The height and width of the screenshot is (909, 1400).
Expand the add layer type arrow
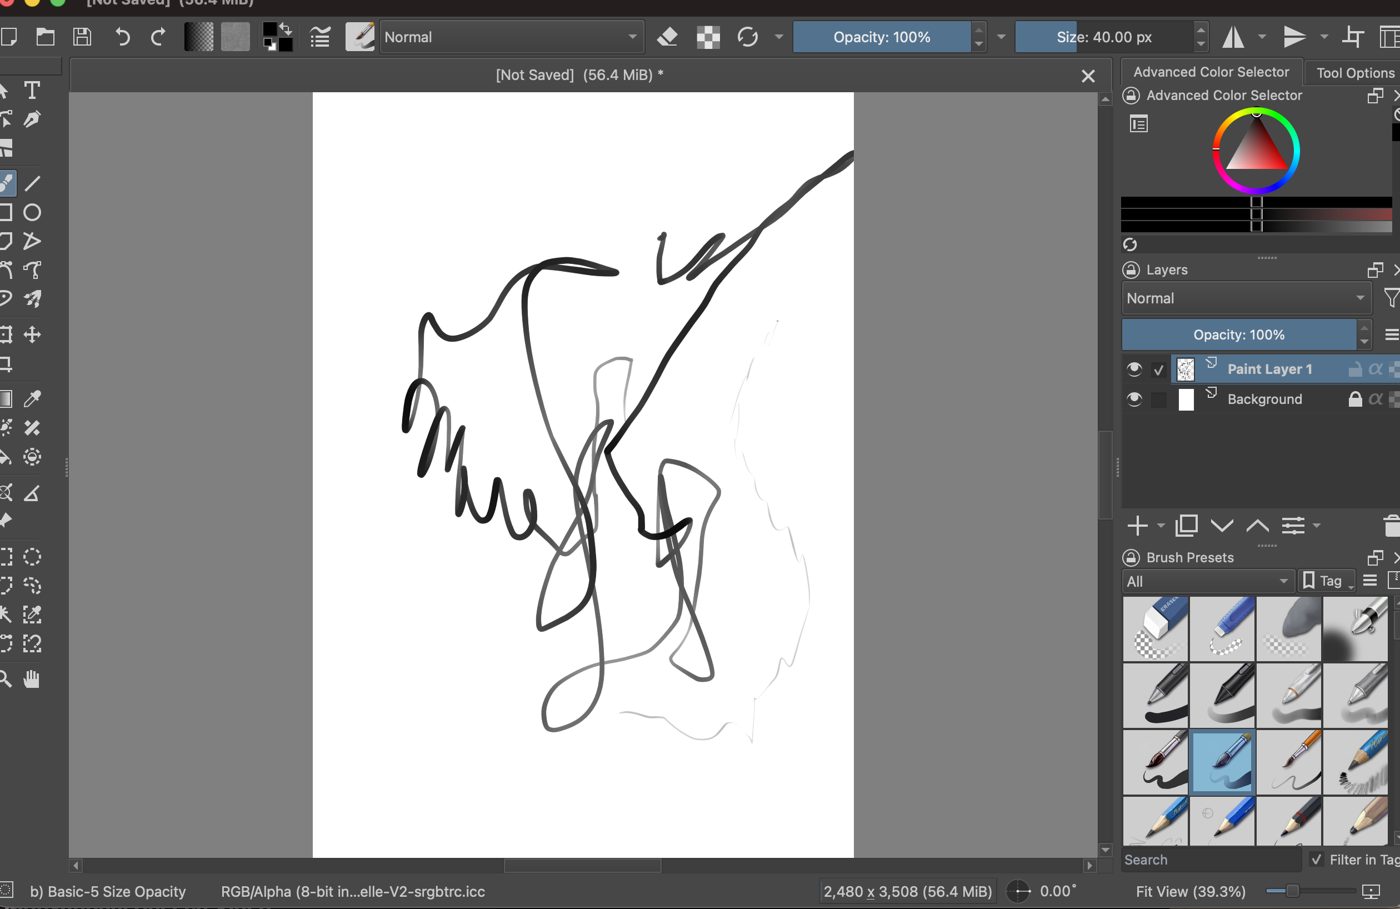point(1161,525)
